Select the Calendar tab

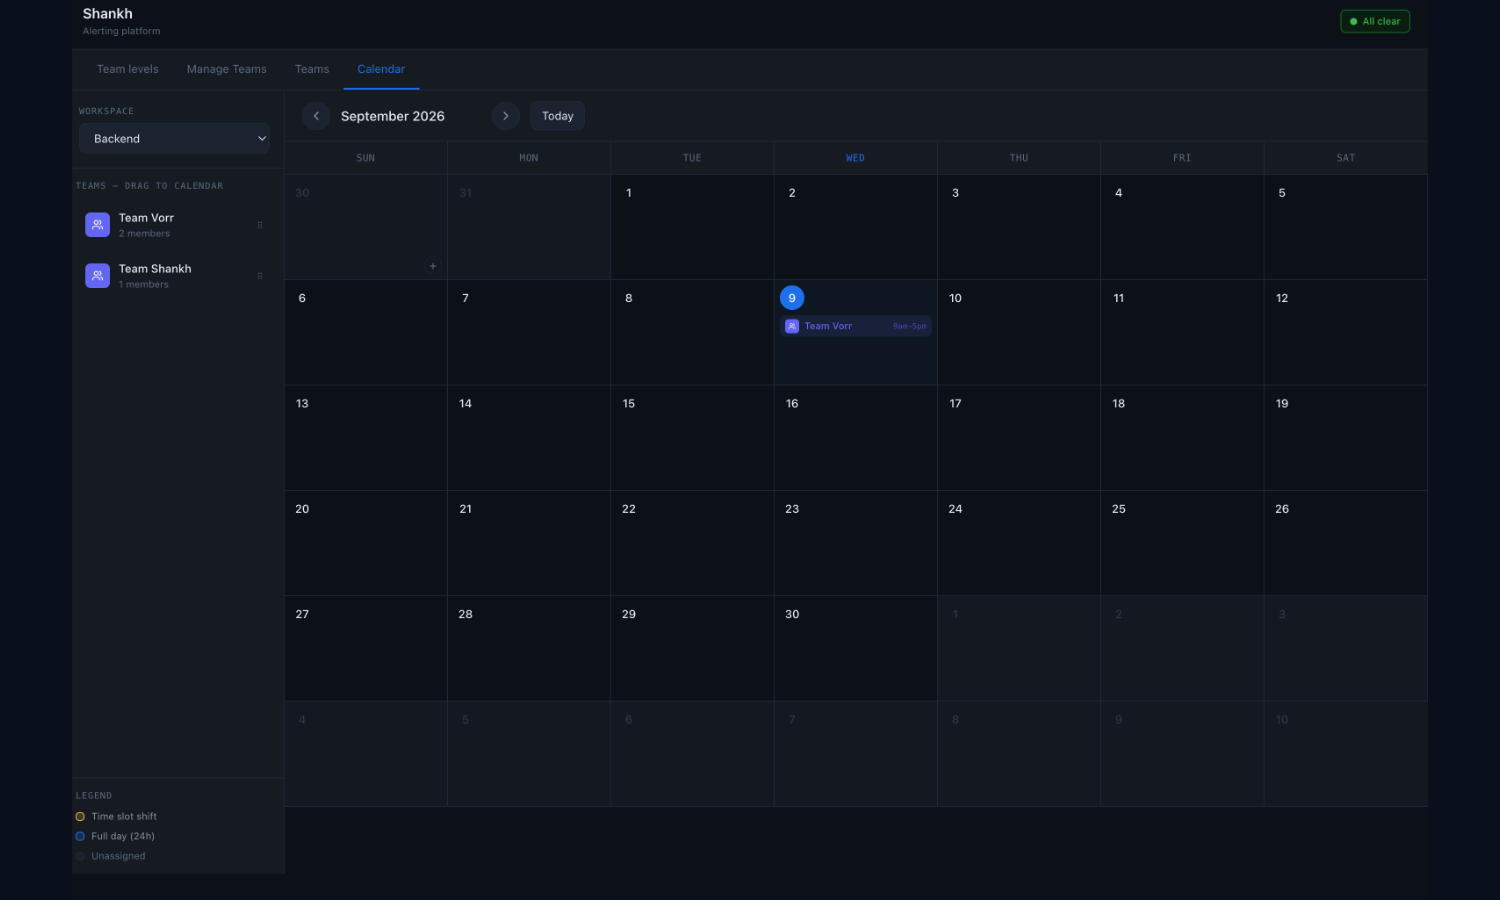tap(381, 69)
